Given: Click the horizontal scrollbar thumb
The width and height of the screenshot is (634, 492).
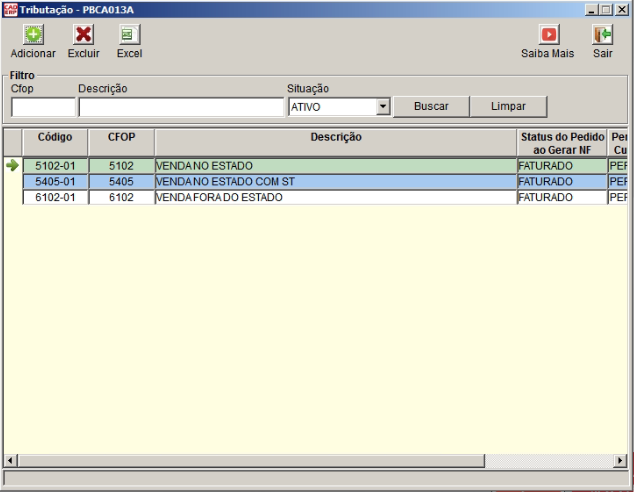Looking at the screenshot, I should point(251,460).
